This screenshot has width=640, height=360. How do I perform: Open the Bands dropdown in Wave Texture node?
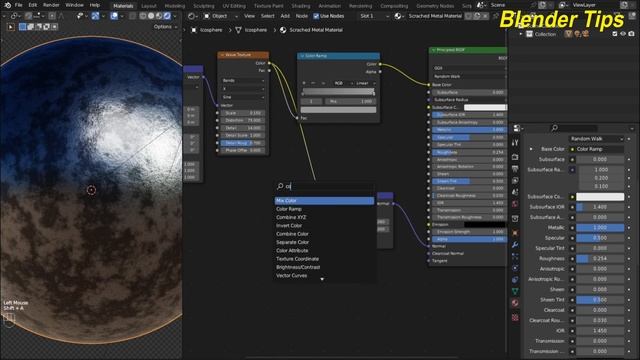(243, 81)
